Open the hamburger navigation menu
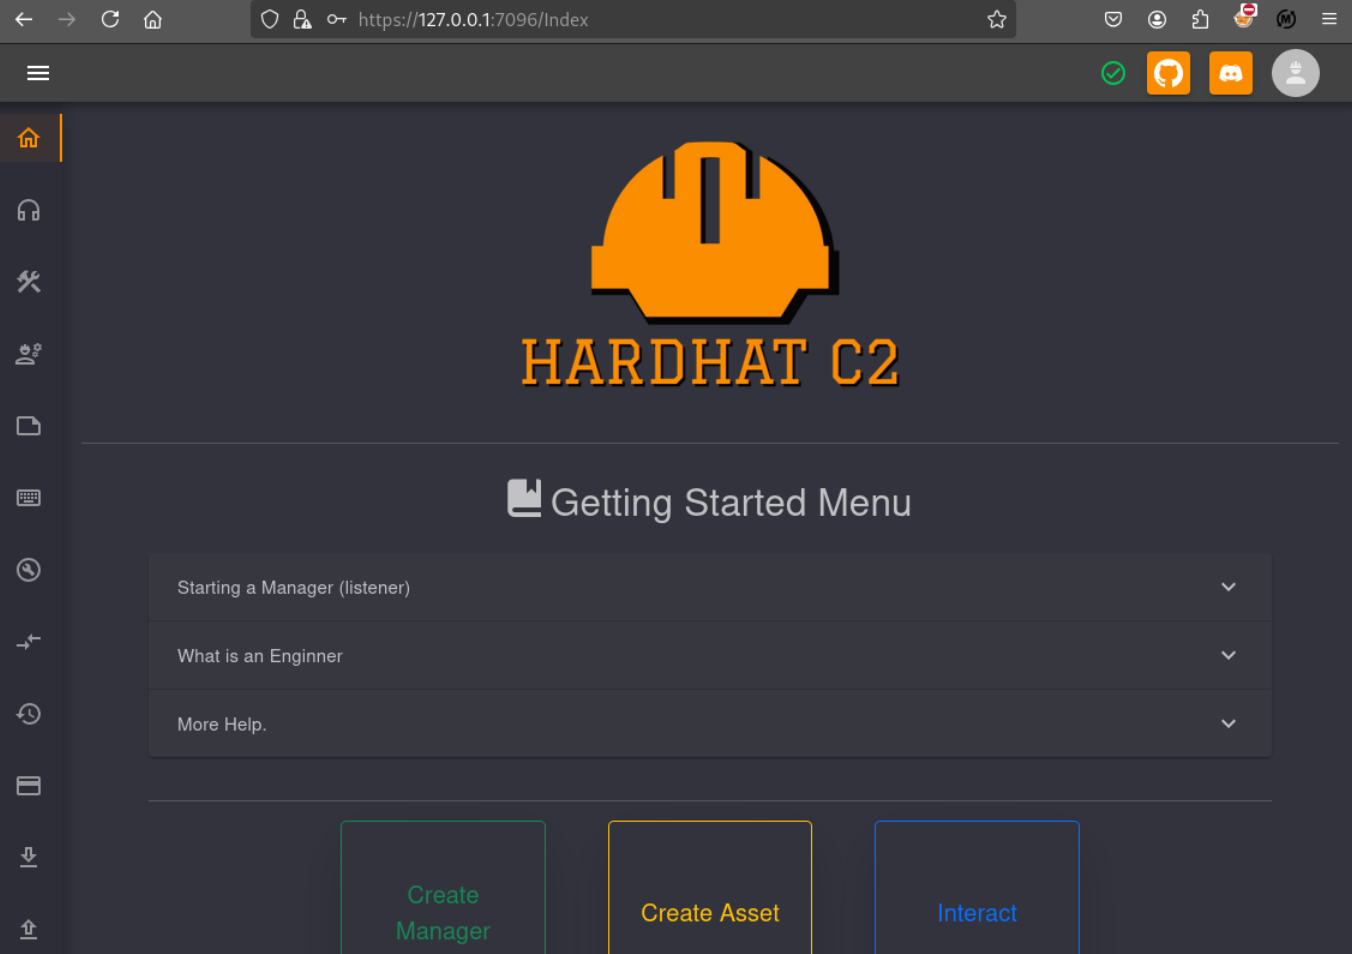 coord(38,73)
